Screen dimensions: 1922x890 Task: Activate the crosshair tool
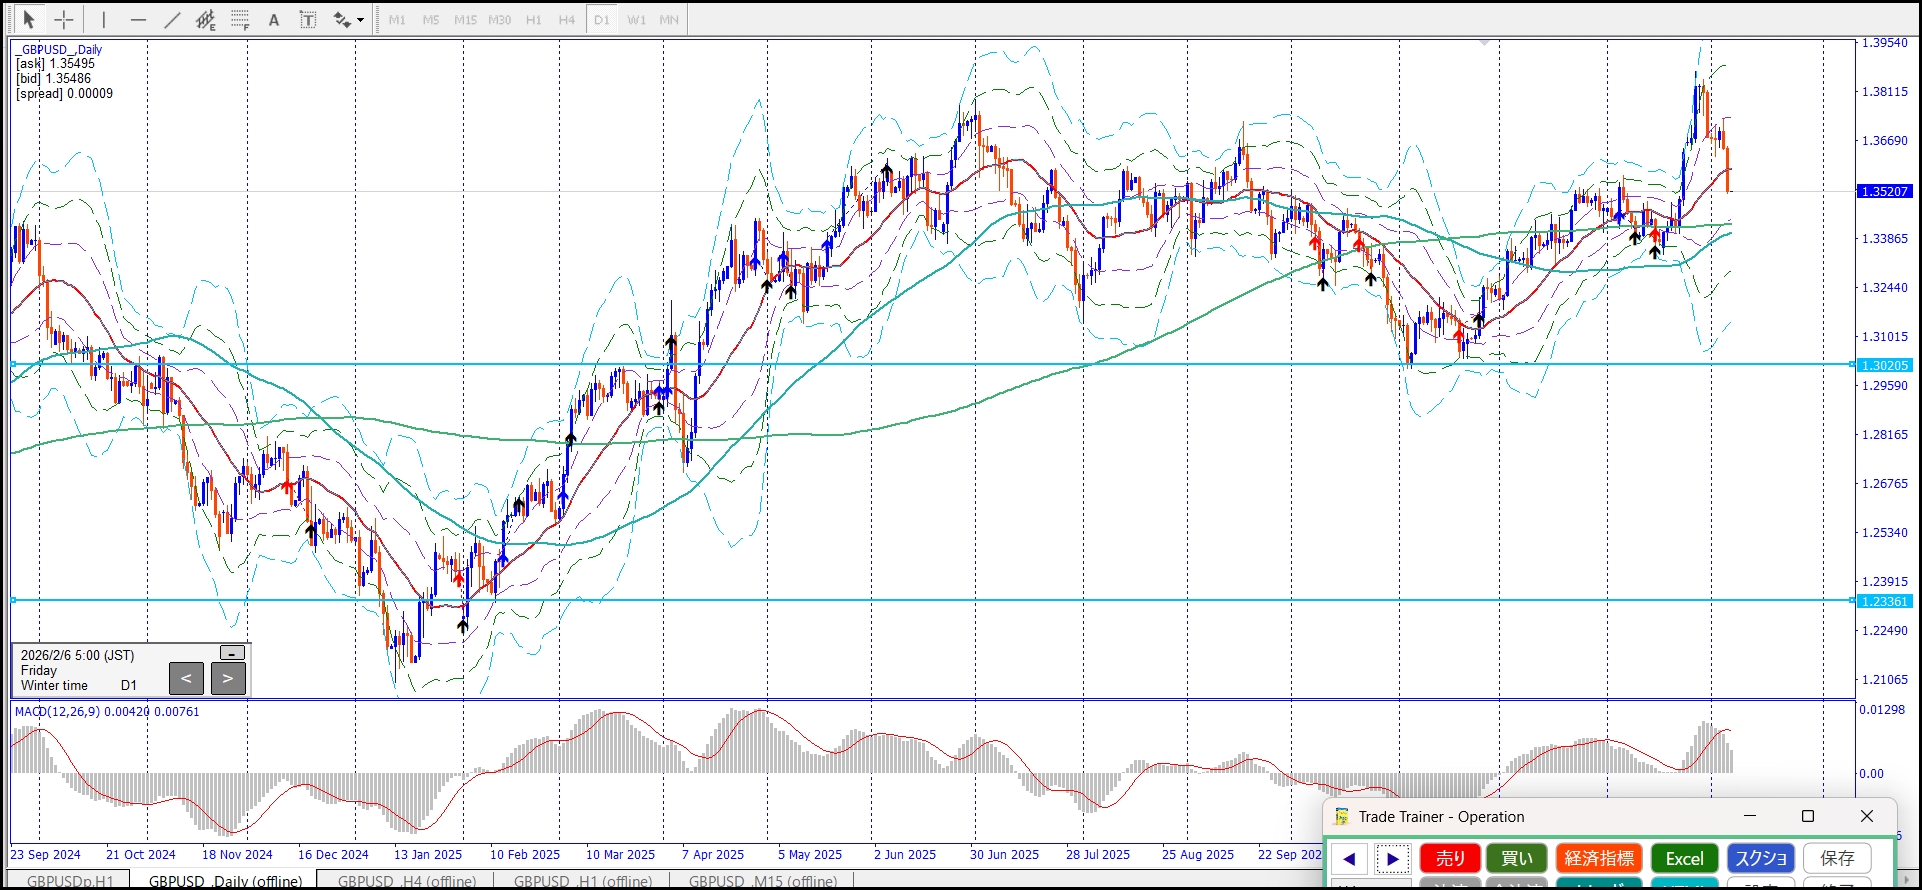coord(64,19)
